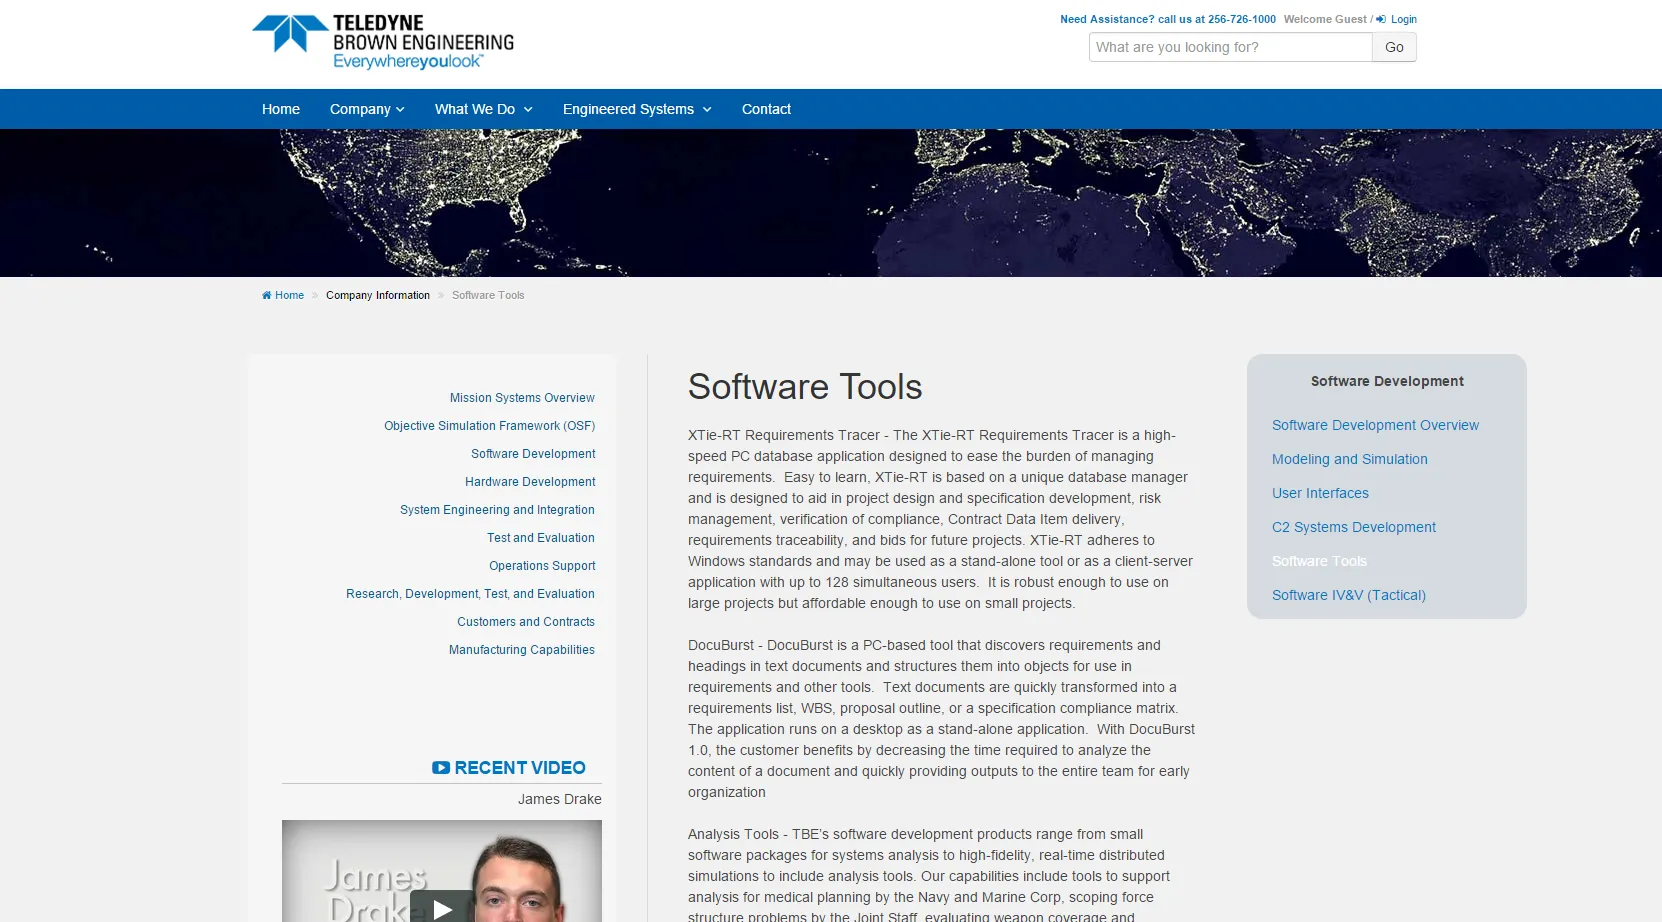Click the Software Tools breadcrumb text
The height and width of the screenshot is (922, 1662).
click(488, 295)
